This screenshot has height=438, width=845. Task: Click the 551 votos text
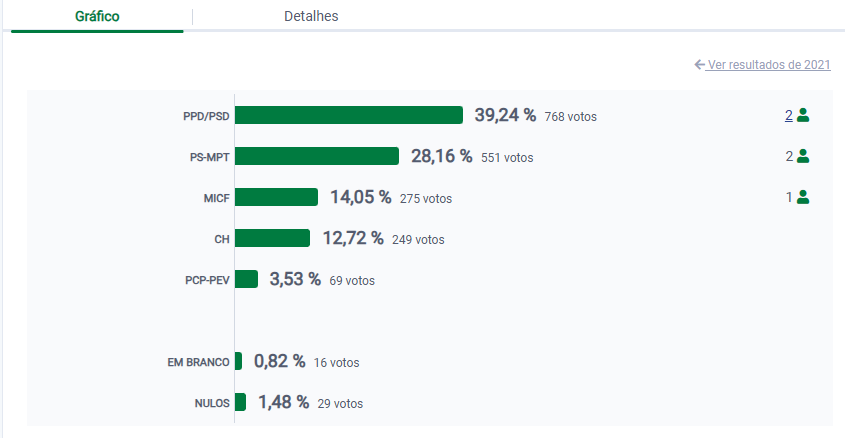pyautogui.click(x=508, y=158)
